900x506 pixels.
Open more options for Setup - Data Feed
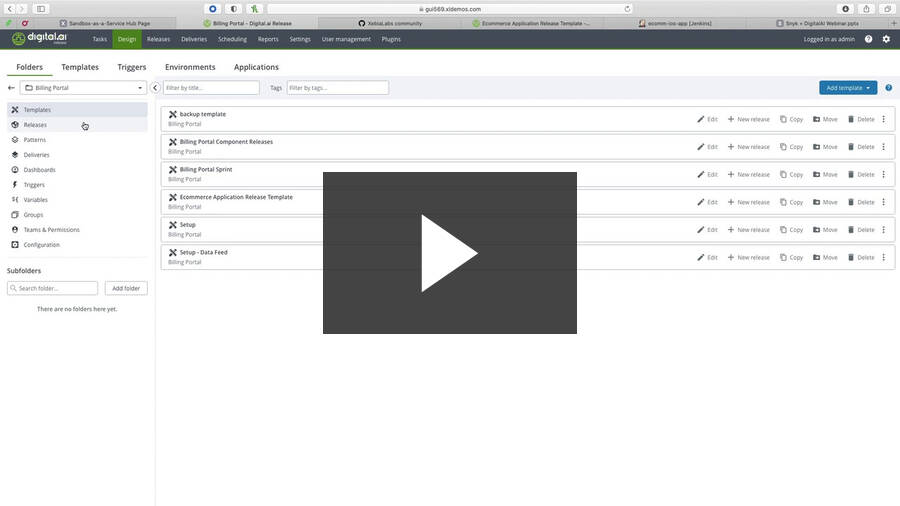884,258
